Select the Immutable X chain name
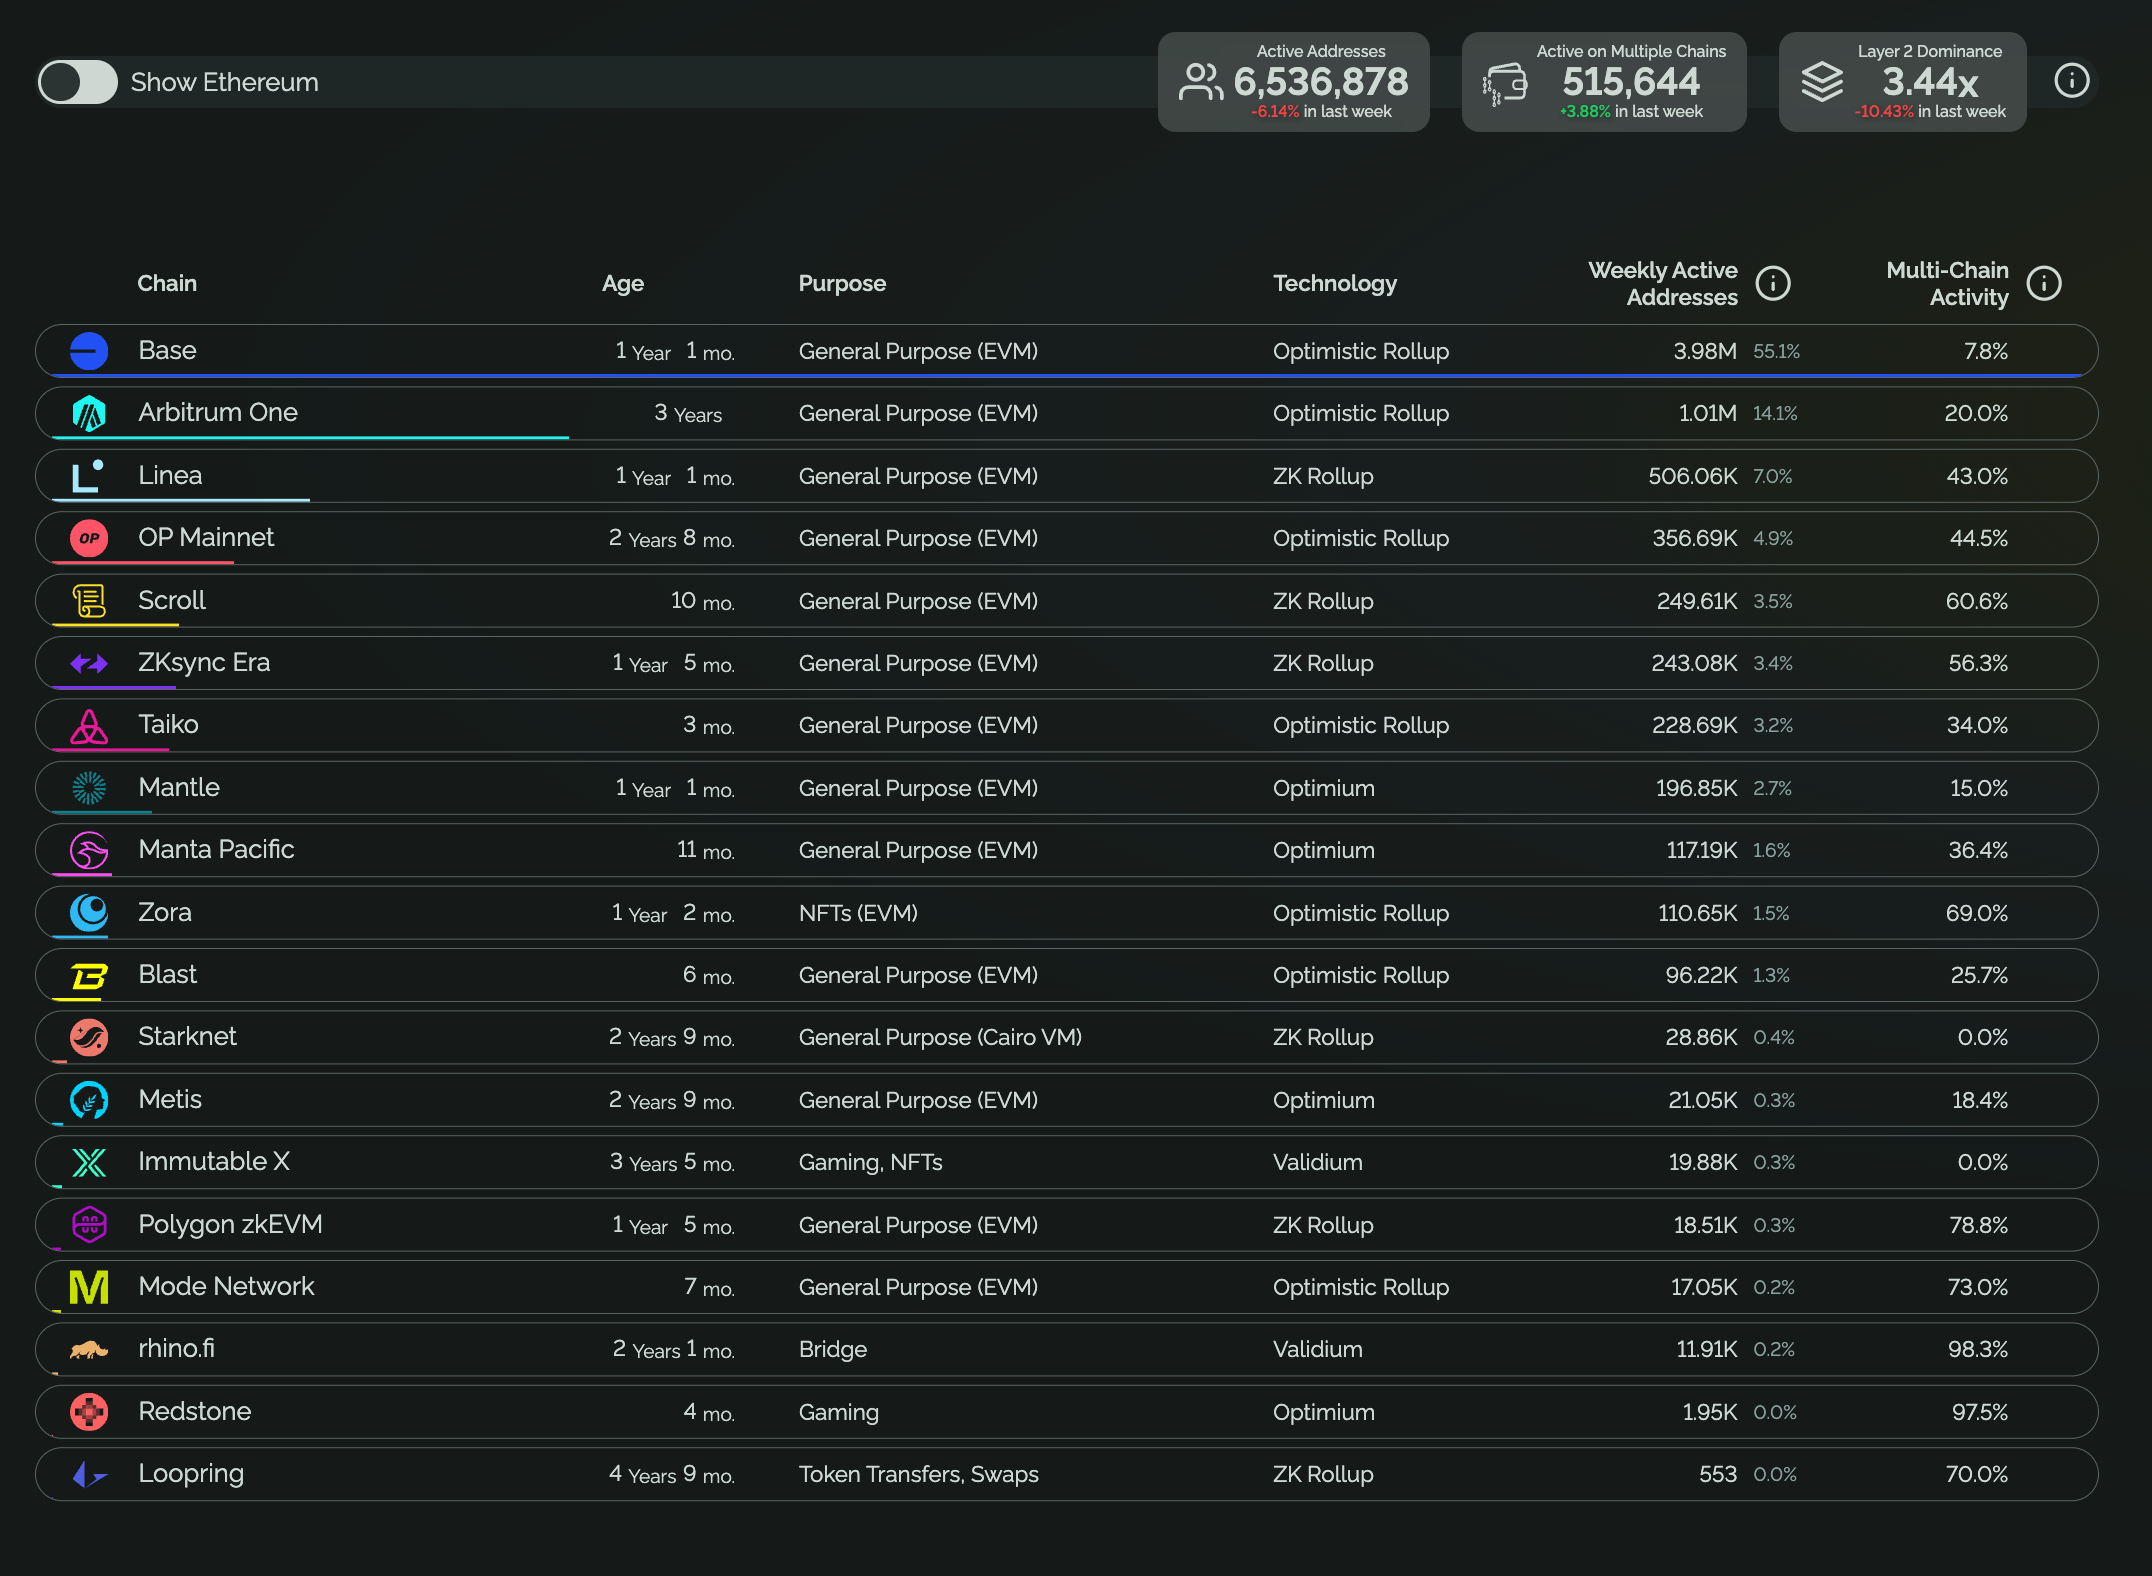2152x1576 pixels. pos(214,1161)
